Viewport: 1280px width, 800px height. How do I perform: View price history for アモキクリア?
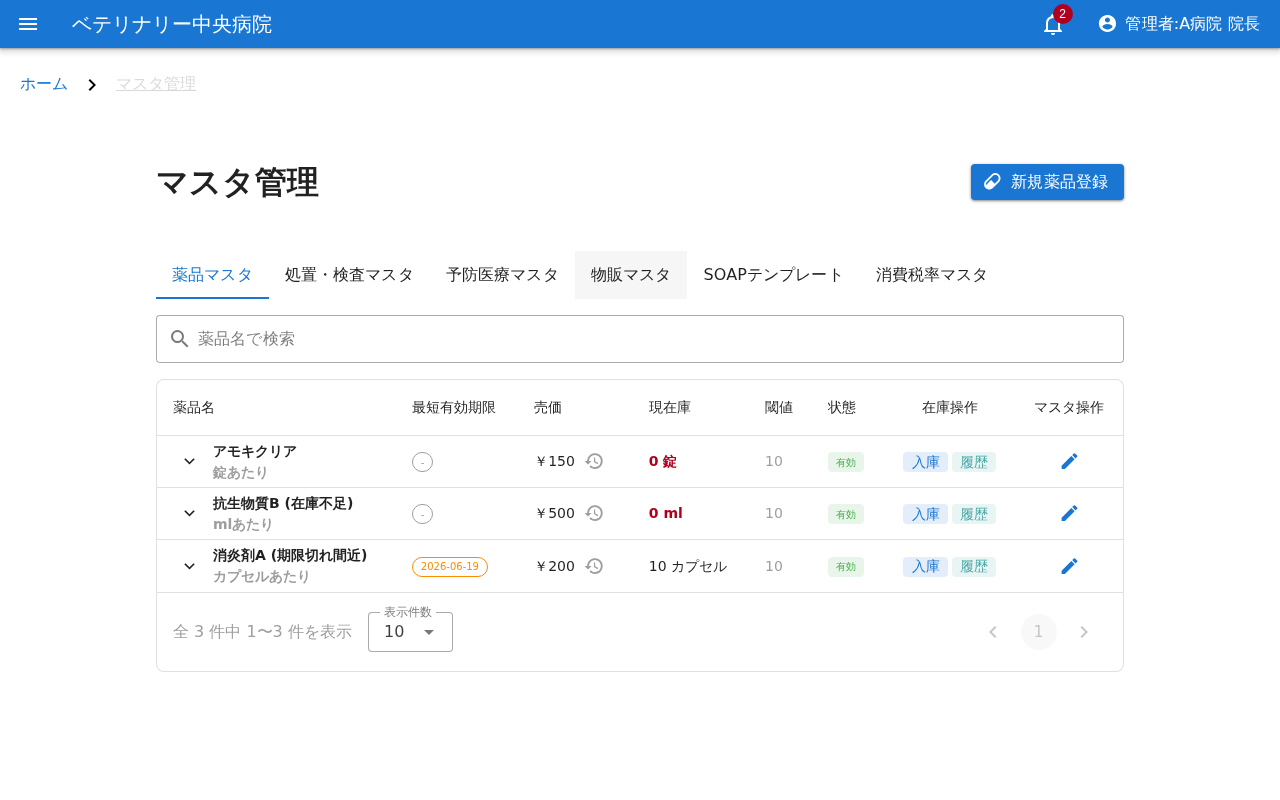594,461
